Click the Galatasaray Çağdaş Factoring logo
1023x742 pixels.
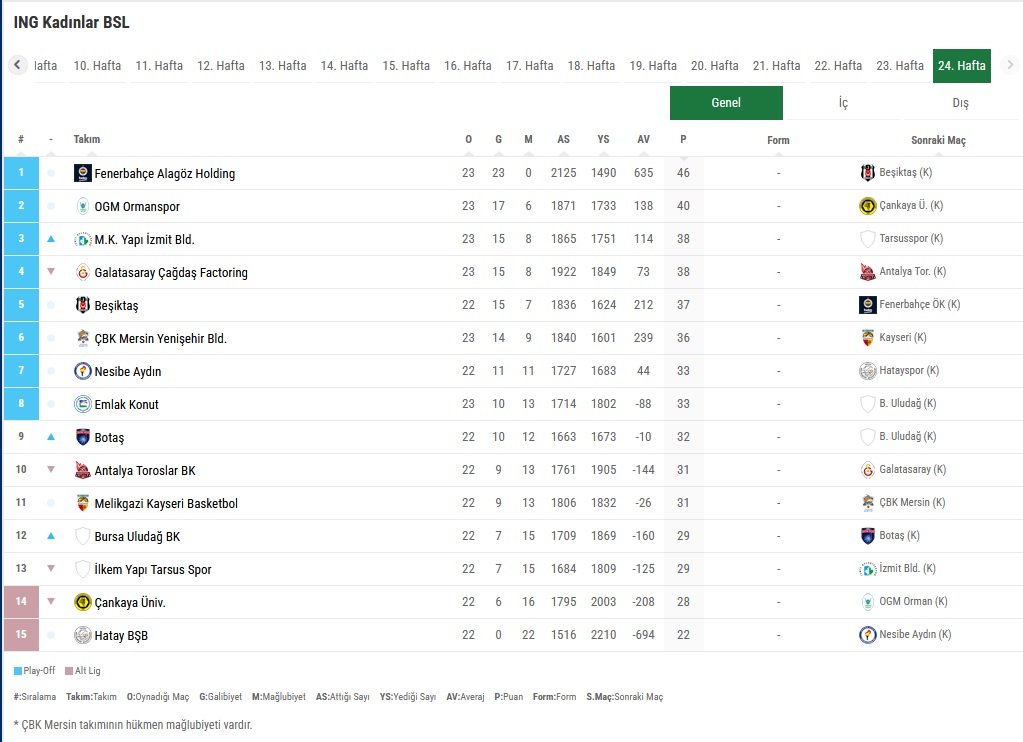82,272
